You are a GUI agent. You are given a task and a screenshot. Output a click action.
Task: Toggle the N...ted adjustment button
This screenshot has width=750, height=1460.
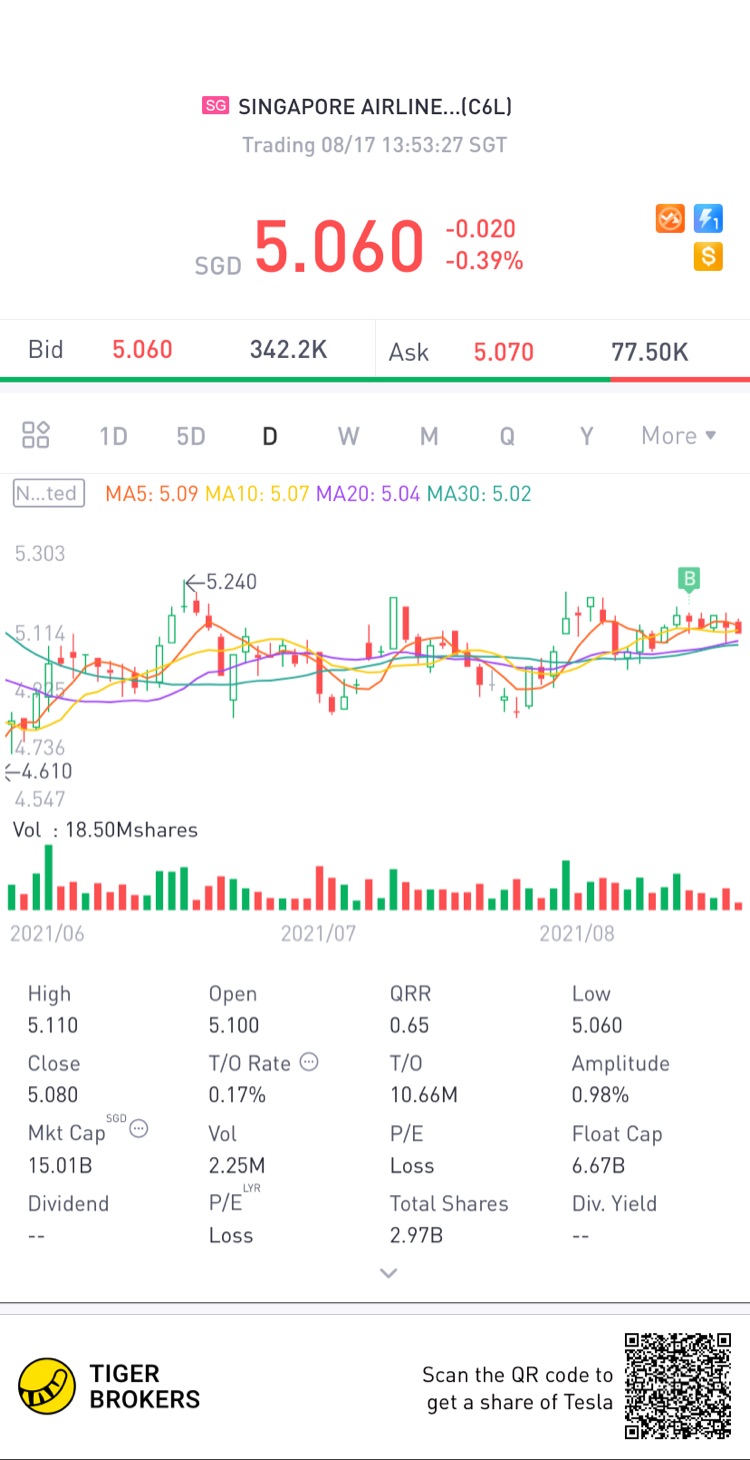48,493
